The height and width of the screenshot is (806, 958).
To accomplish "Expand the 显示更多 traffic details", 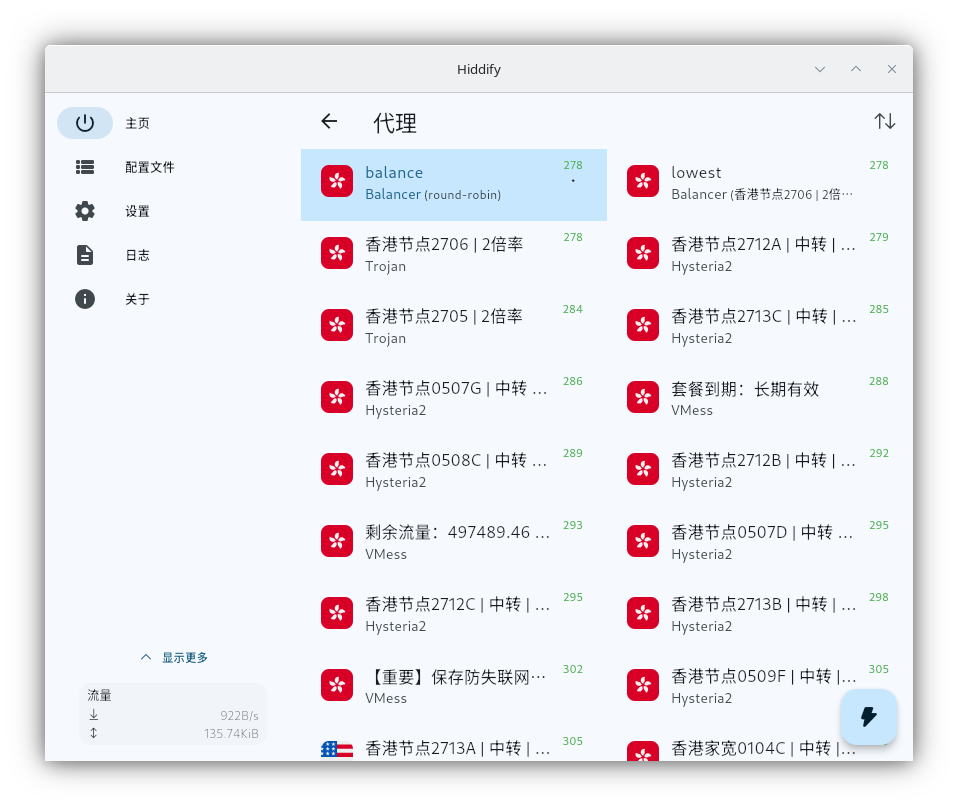I will coord(174,657).
